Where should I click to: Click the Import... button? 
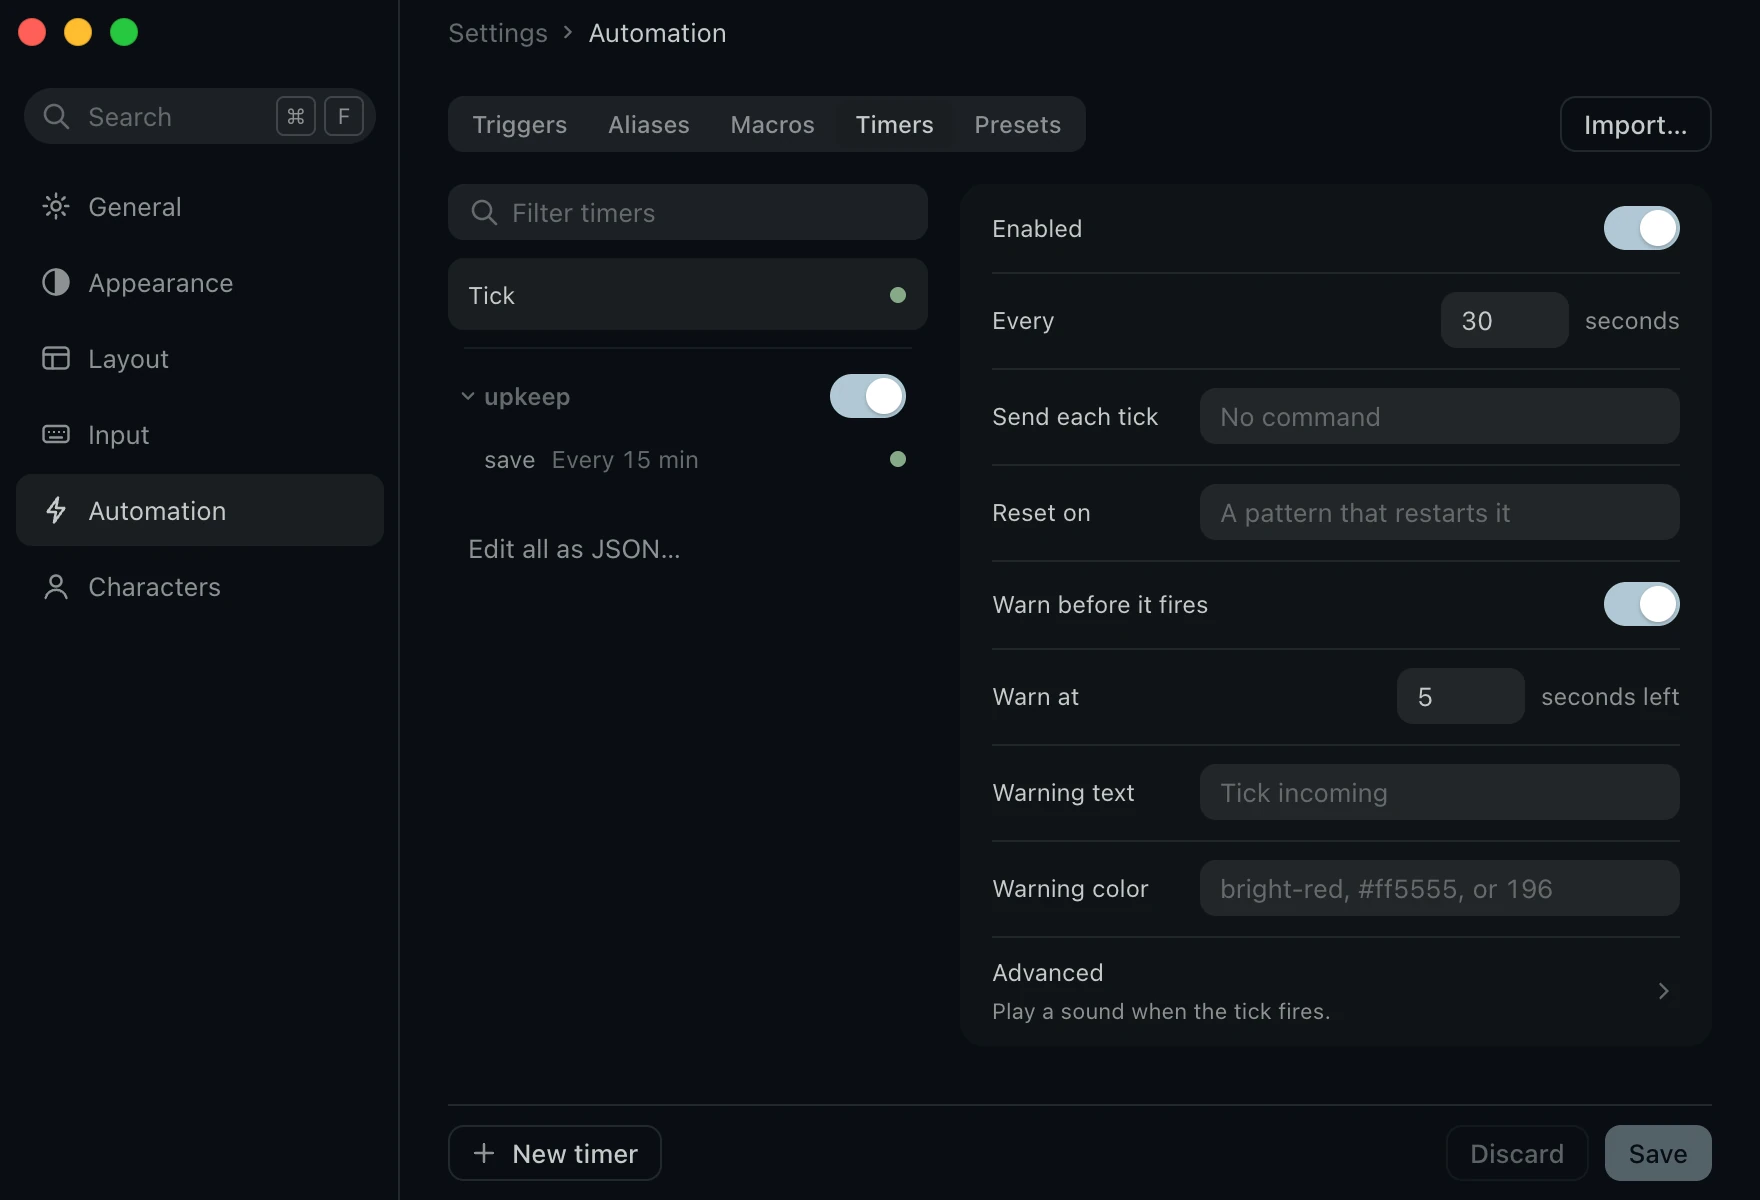click(1636, 125)
